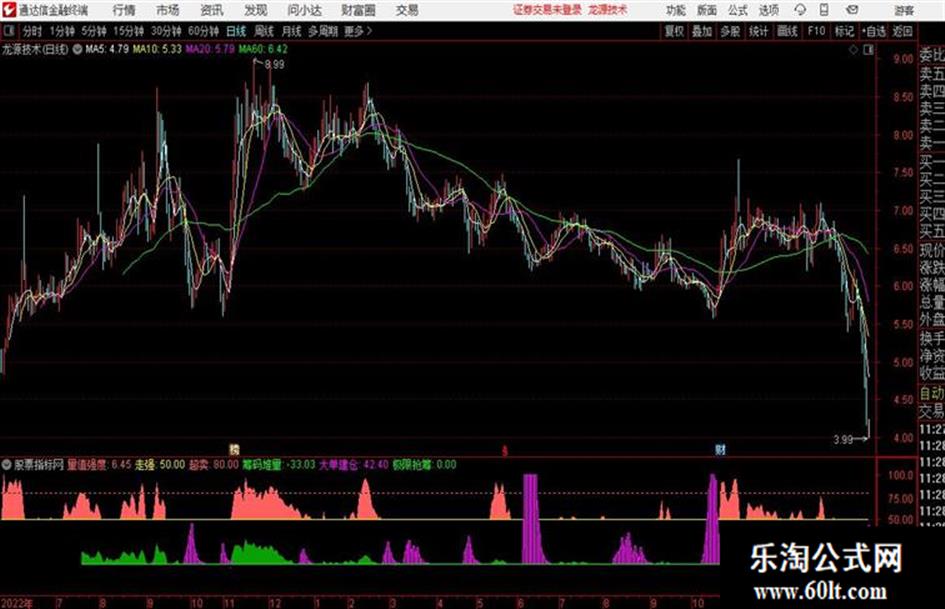Screen dimensions: 945x609
Task: Open the F10 company info button
Action: [816, 31]
